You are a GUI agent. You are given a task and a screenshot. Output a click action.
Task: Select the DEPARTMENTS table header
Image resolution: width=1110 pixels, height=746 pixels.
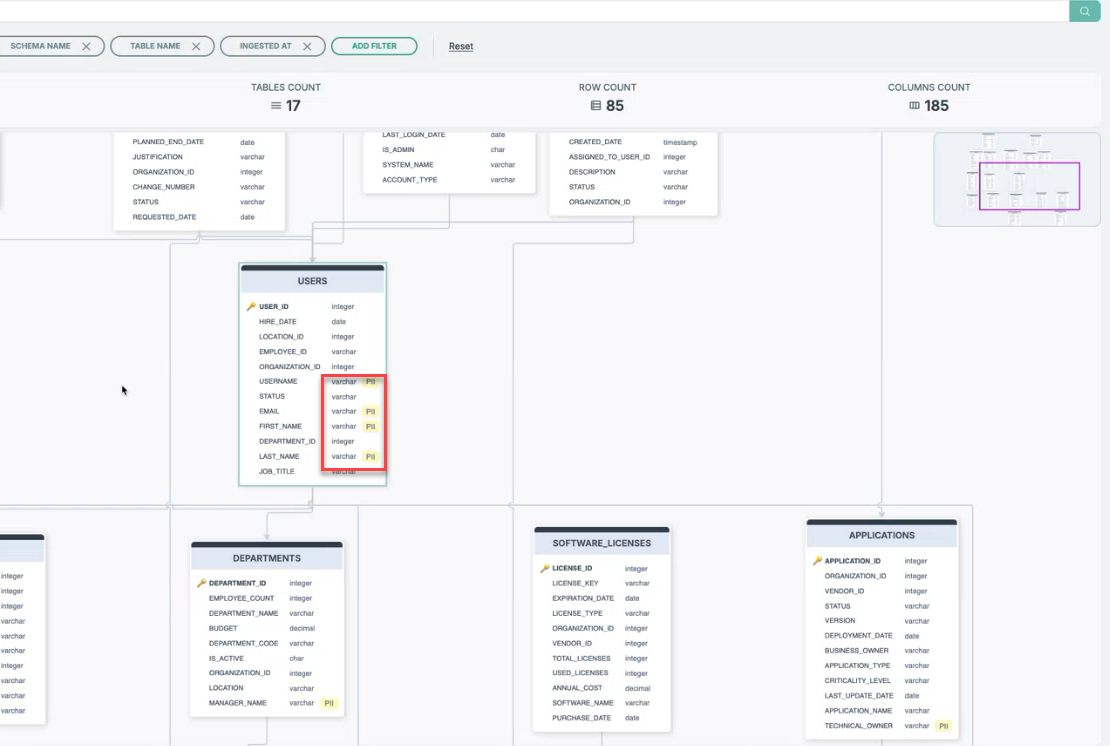[x=266, y=558]
